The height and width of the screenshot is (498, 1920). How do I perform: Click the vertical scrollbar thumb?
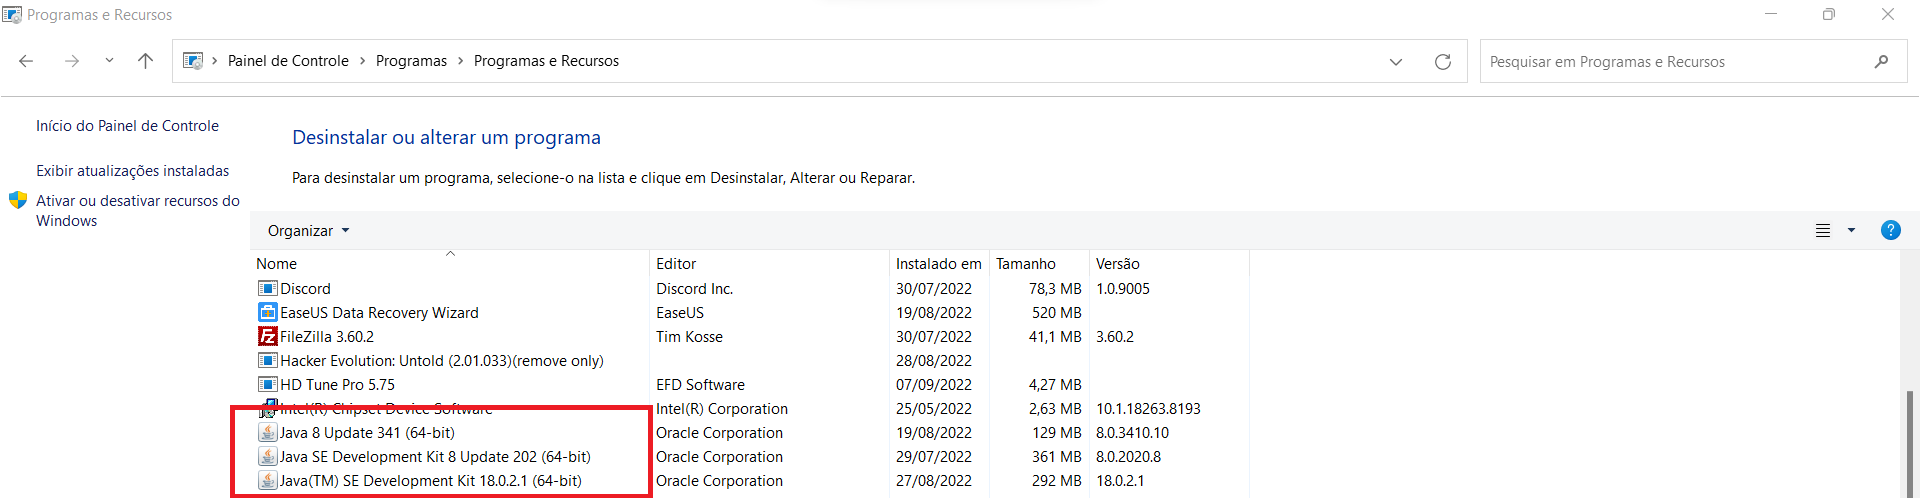(x=1911, y=443)
